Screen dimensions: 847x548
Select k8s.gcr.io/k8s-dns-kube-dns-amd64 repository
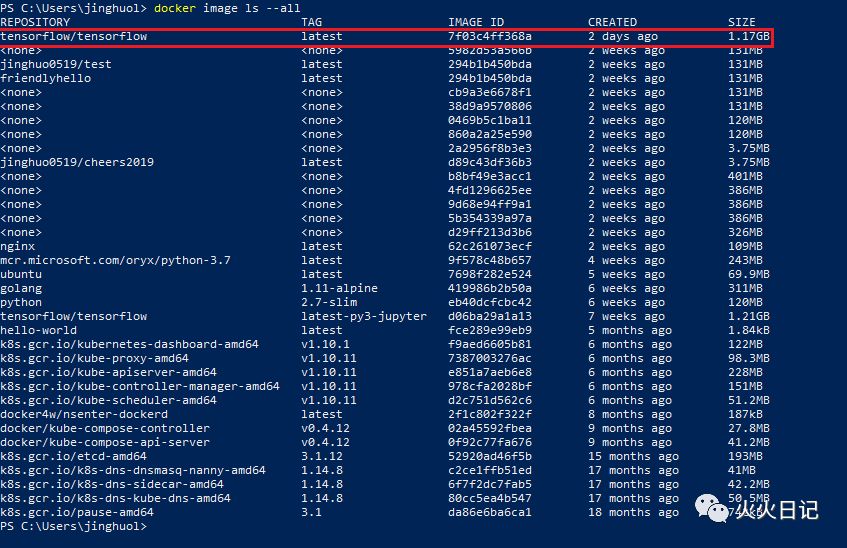115,498
